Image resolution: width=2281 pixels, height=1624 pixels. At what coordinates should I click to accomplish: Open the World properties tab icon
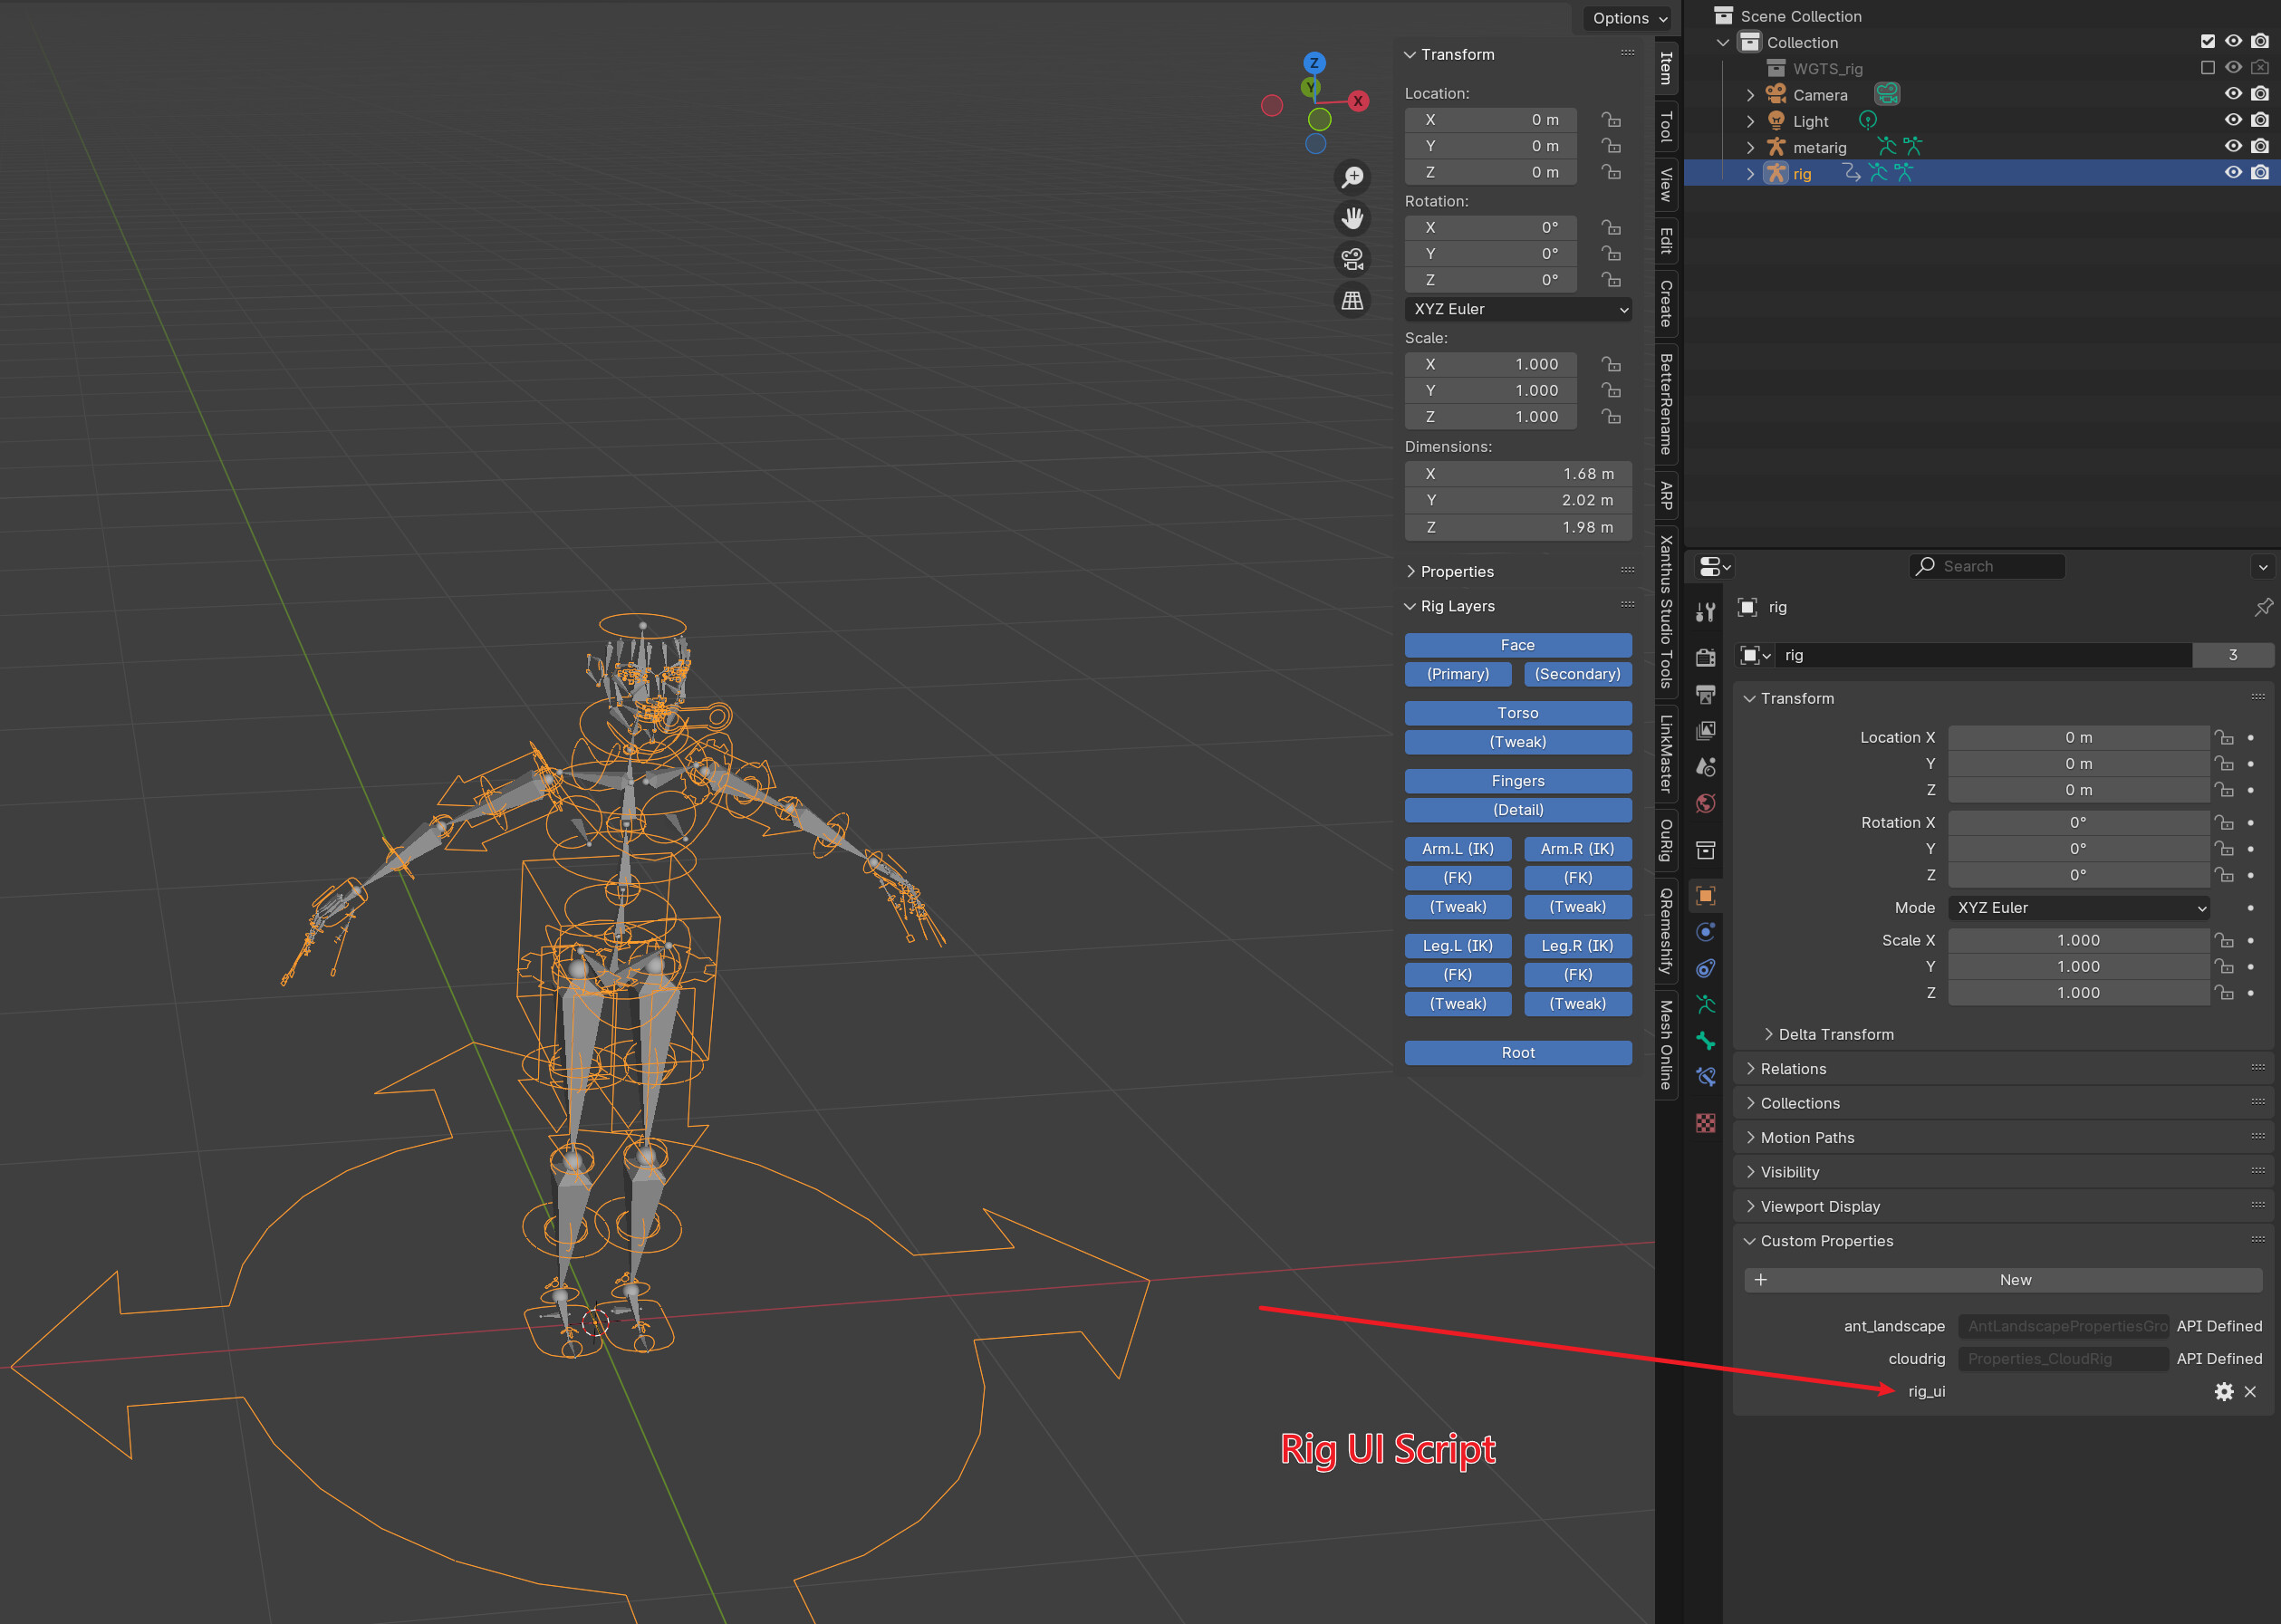pyautogui.click(x=1706, y=804)
